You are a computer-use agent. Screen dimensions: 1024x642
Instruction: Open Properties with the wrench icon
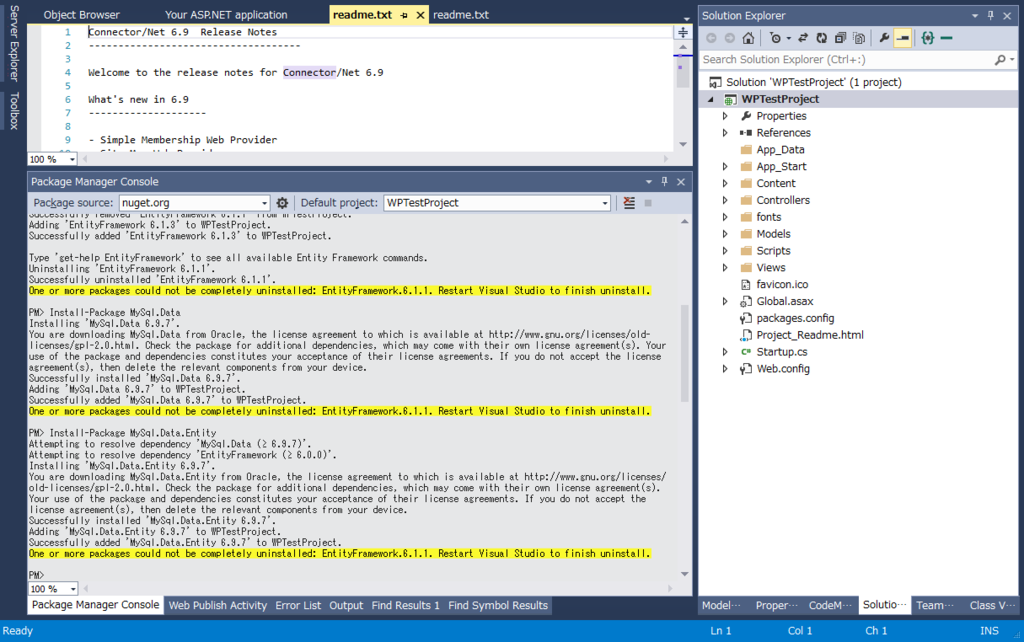coord(884,38)
